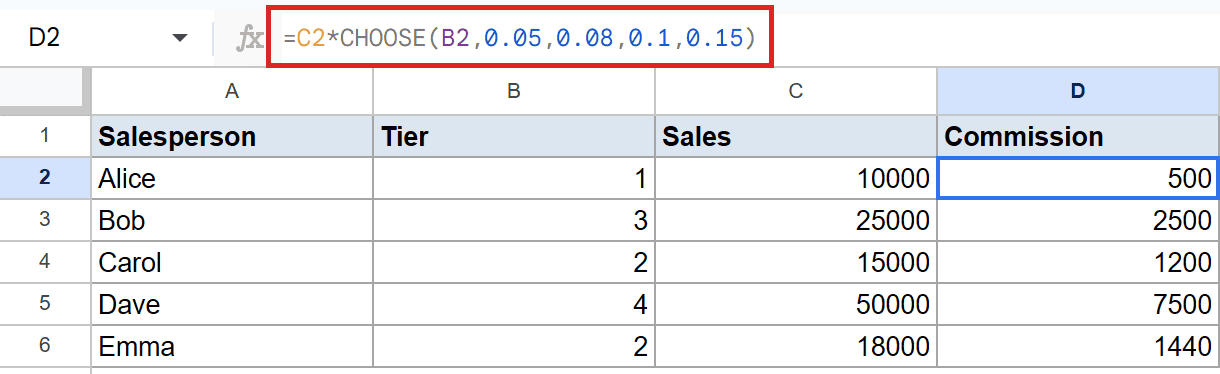Select the cell containing Carol
Image resolution: width=1220 pixels, height=374 pixels.
232,263
